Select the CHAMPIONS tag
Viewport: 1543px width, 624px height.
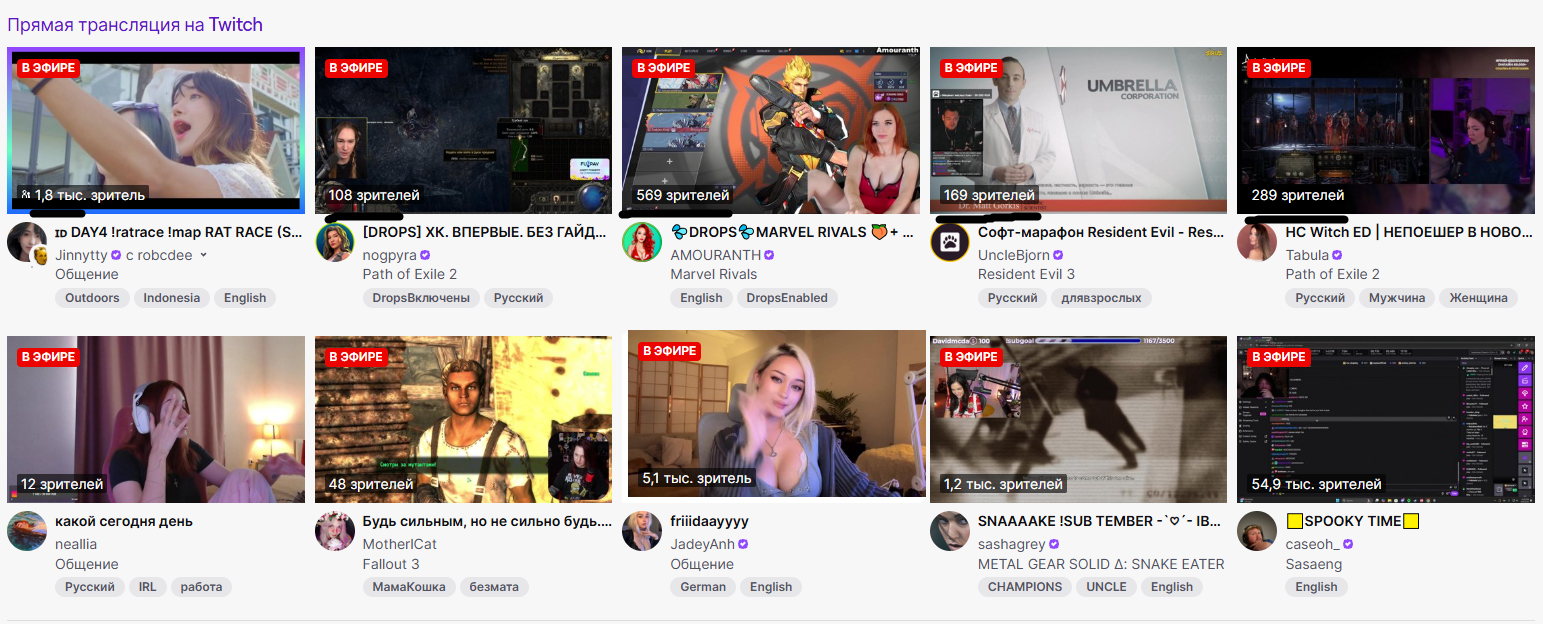click(1025, 587)
